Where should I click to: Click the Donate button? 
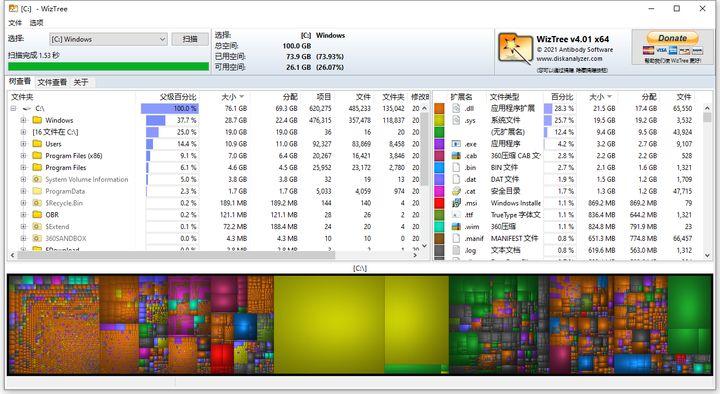coord(672,38)
